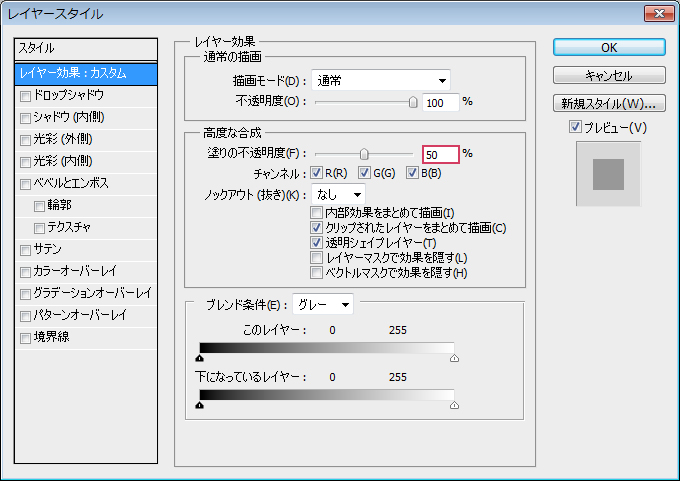Toggle the B(B) channel checkbox
680x481 pixels.
[x=412, y=173]
